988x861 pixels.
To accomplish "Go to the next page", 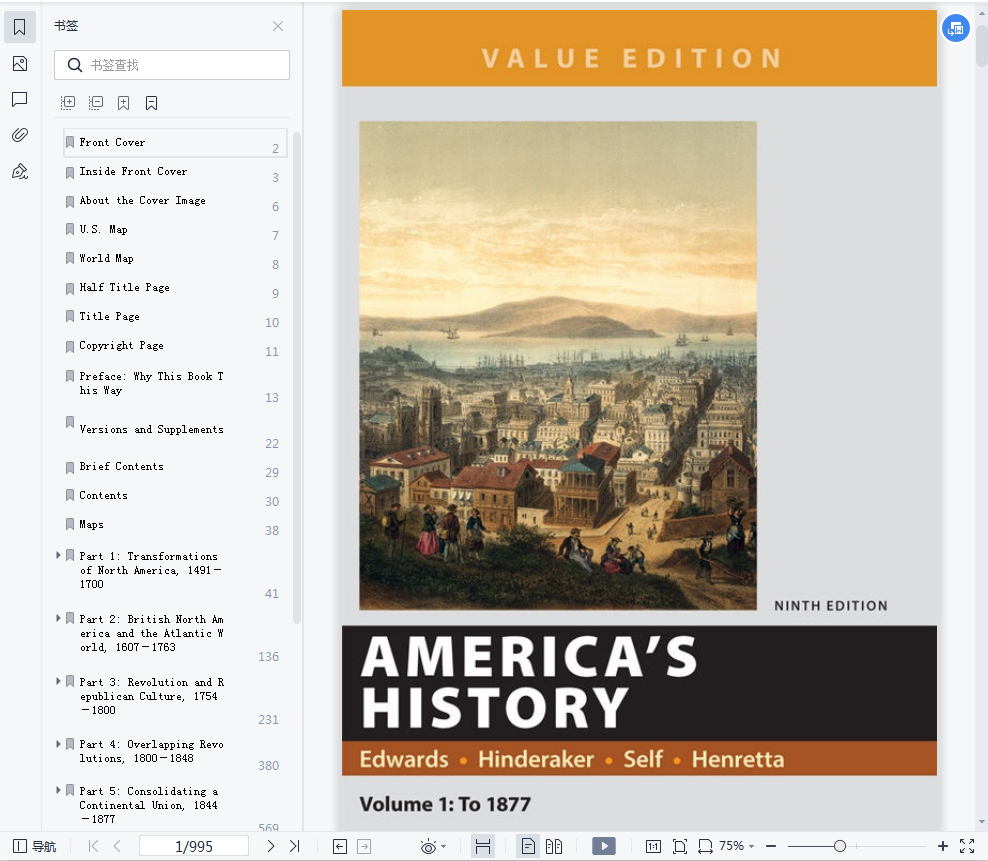I will click(271, 846).
